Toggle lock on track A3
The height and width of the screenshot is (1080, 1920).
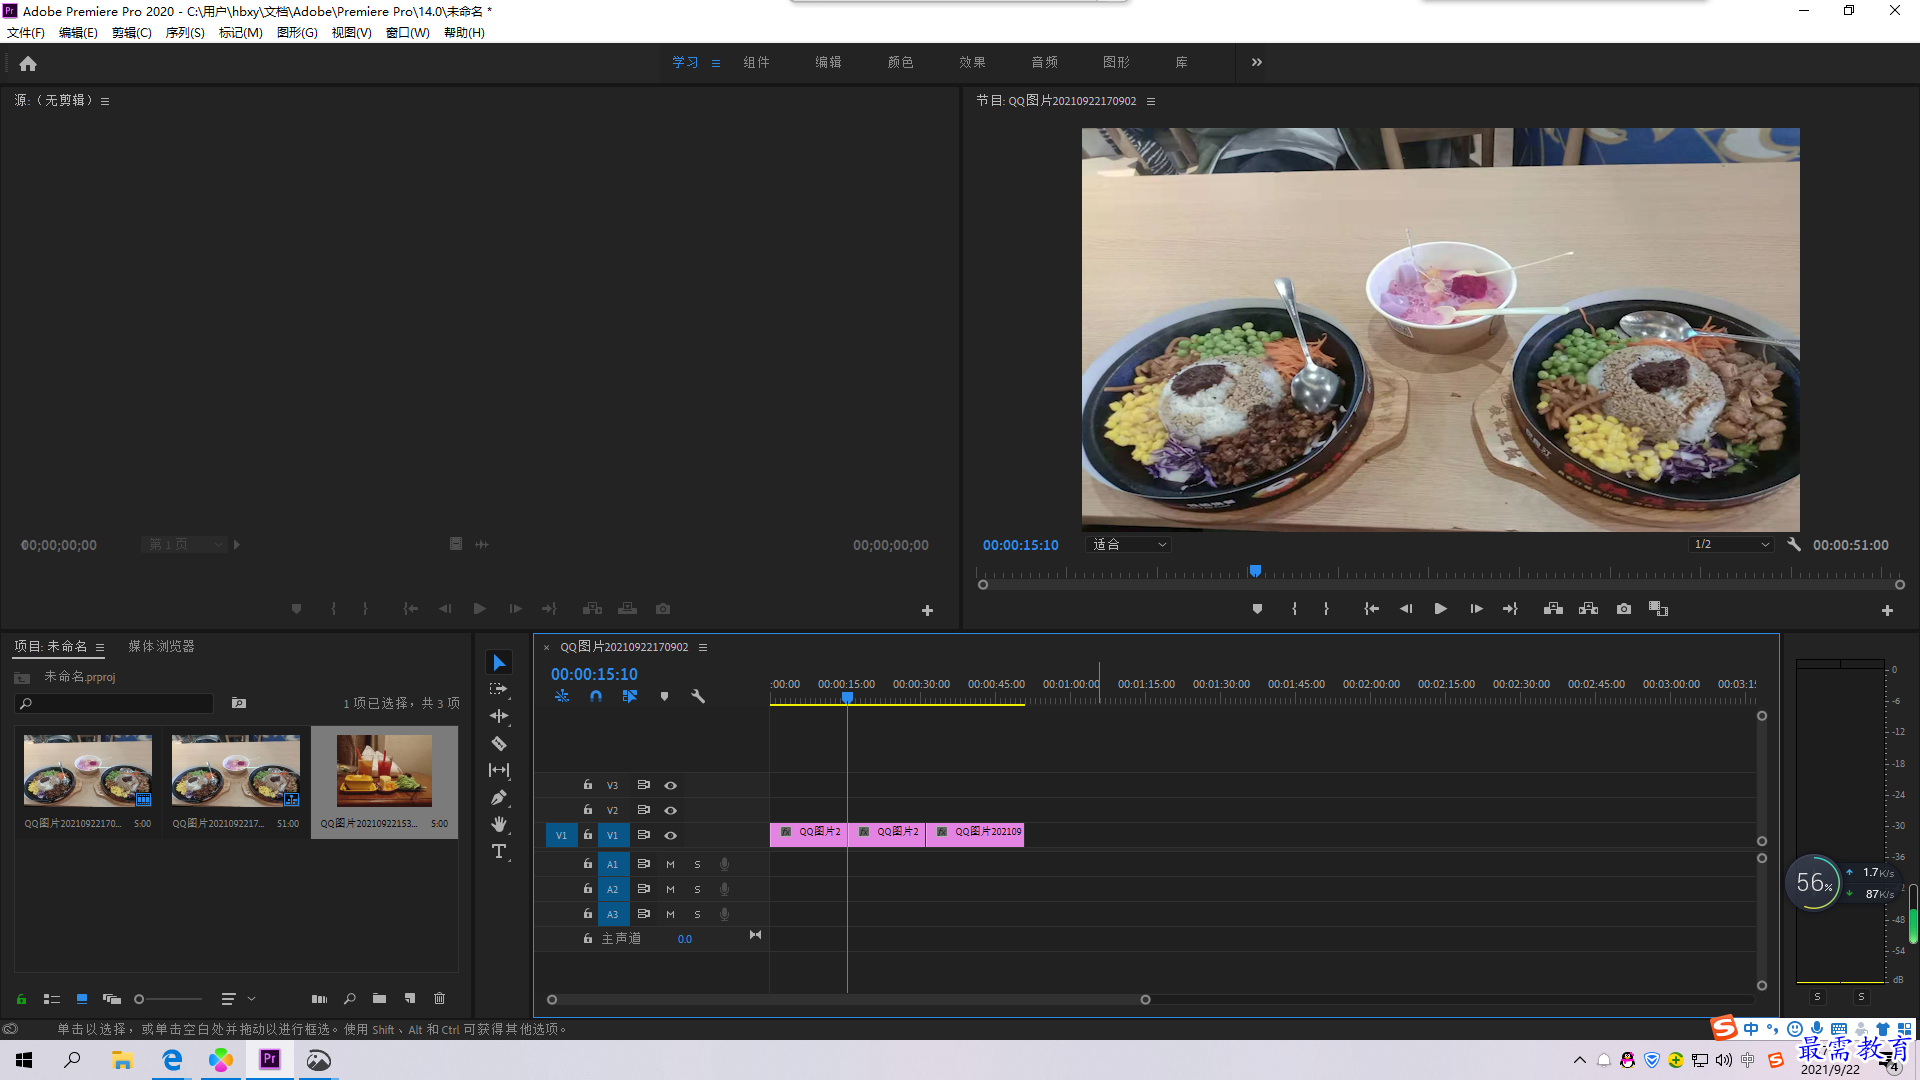click(x=588, y=914)
